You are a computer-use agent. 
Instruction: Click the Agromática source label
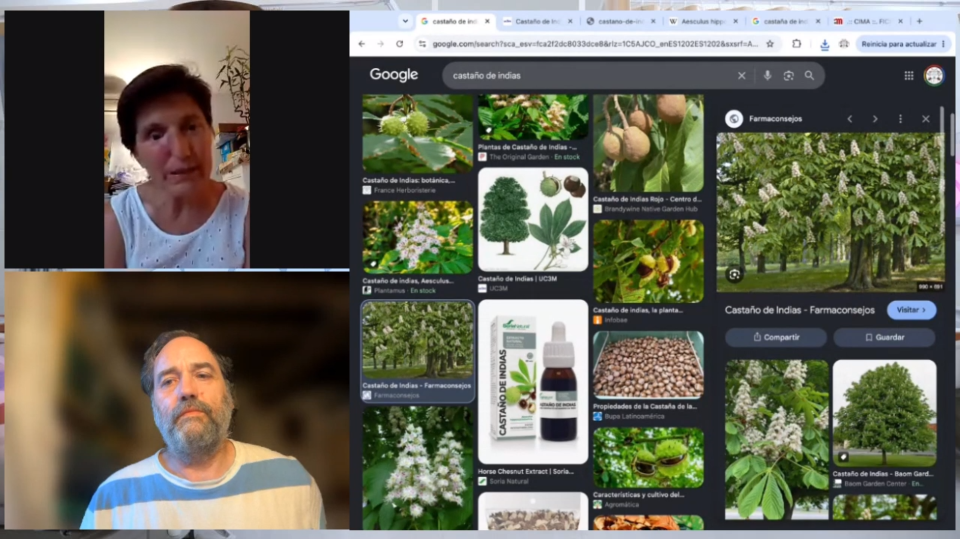[x=621, y=505]
